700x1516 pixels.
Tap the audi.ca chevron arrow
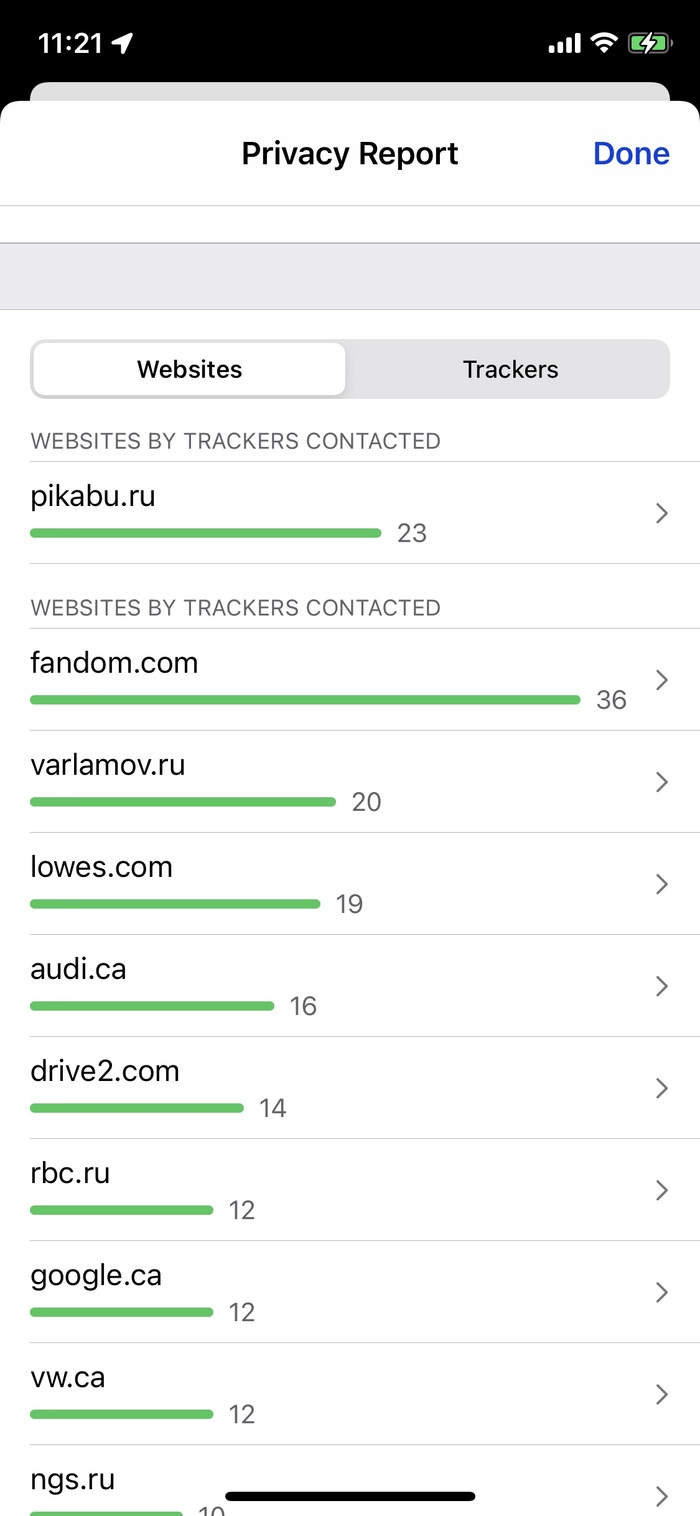tap(661, 986)
